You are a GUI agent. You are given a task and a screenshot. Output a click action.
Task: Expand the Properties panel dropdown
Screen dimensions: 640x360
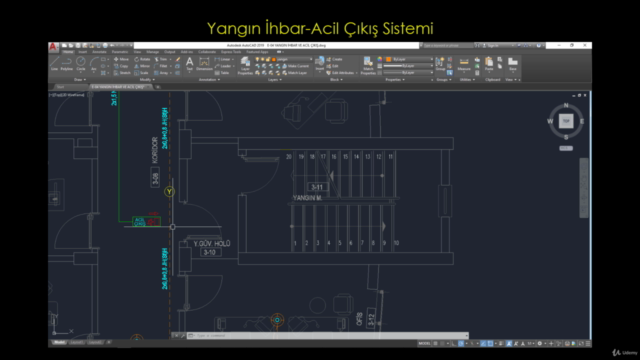(x=395, y=80)
